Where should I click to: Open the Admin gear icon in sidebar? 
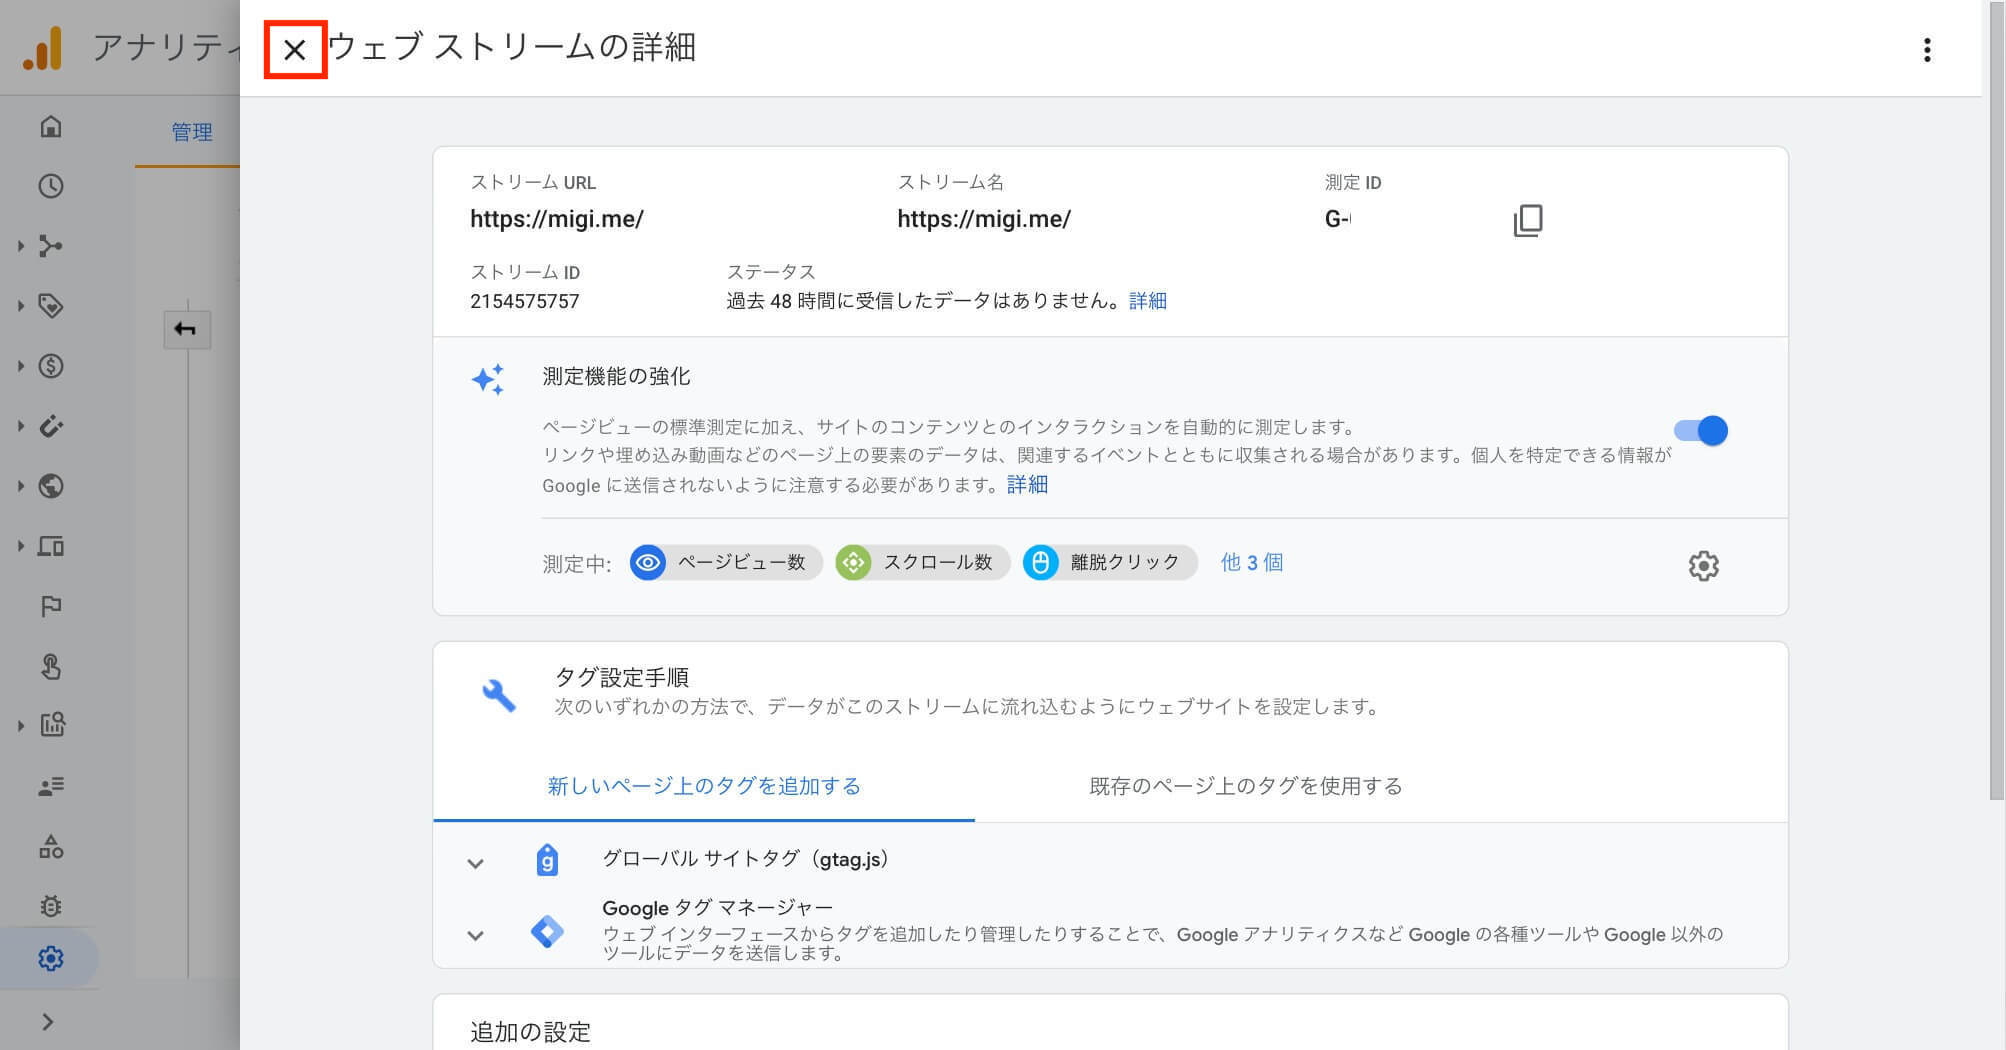pos(50,959)
